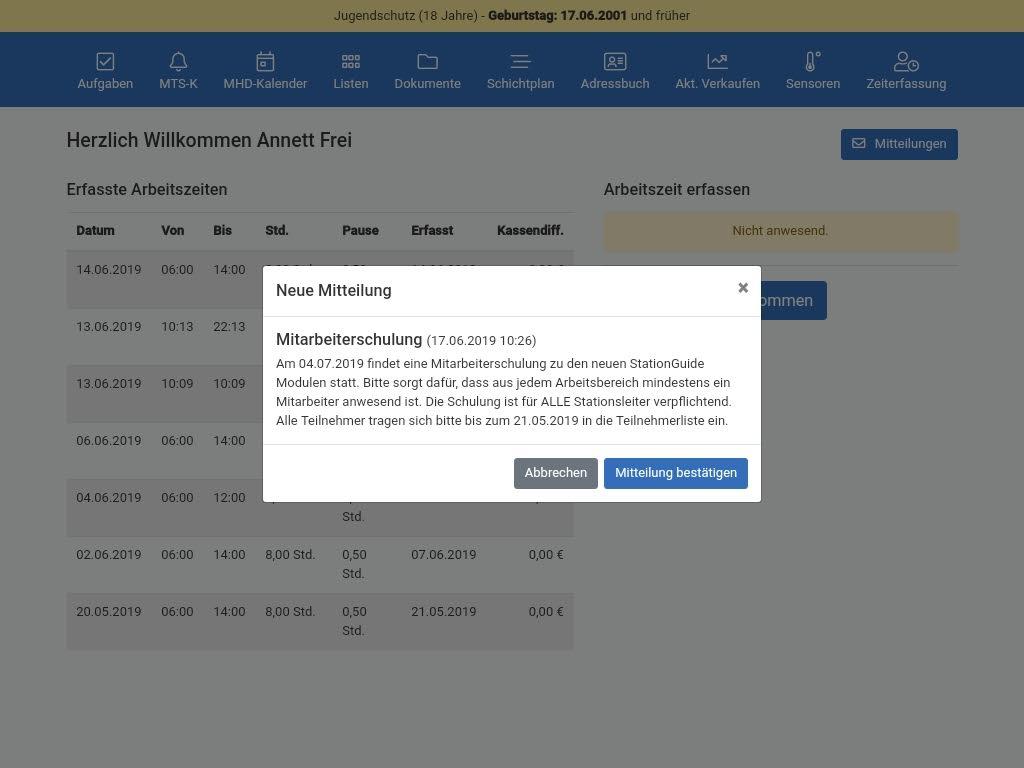This screenshot has height=768, width=1024.
Task: Click the Nicht anwesend status banner
Action: 780,231
